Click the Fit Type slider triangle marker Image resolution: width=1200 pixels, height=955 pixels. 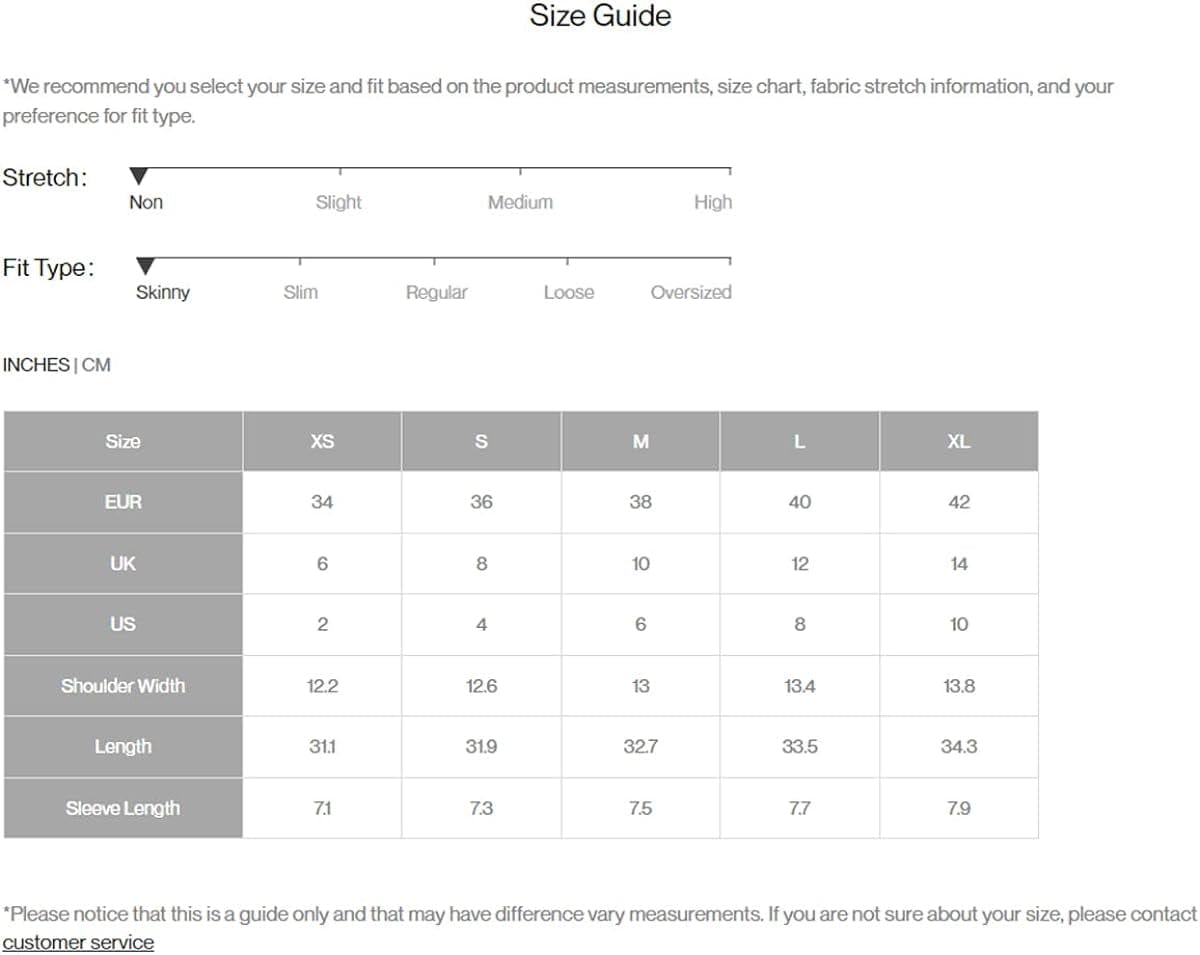pos(146,267)
